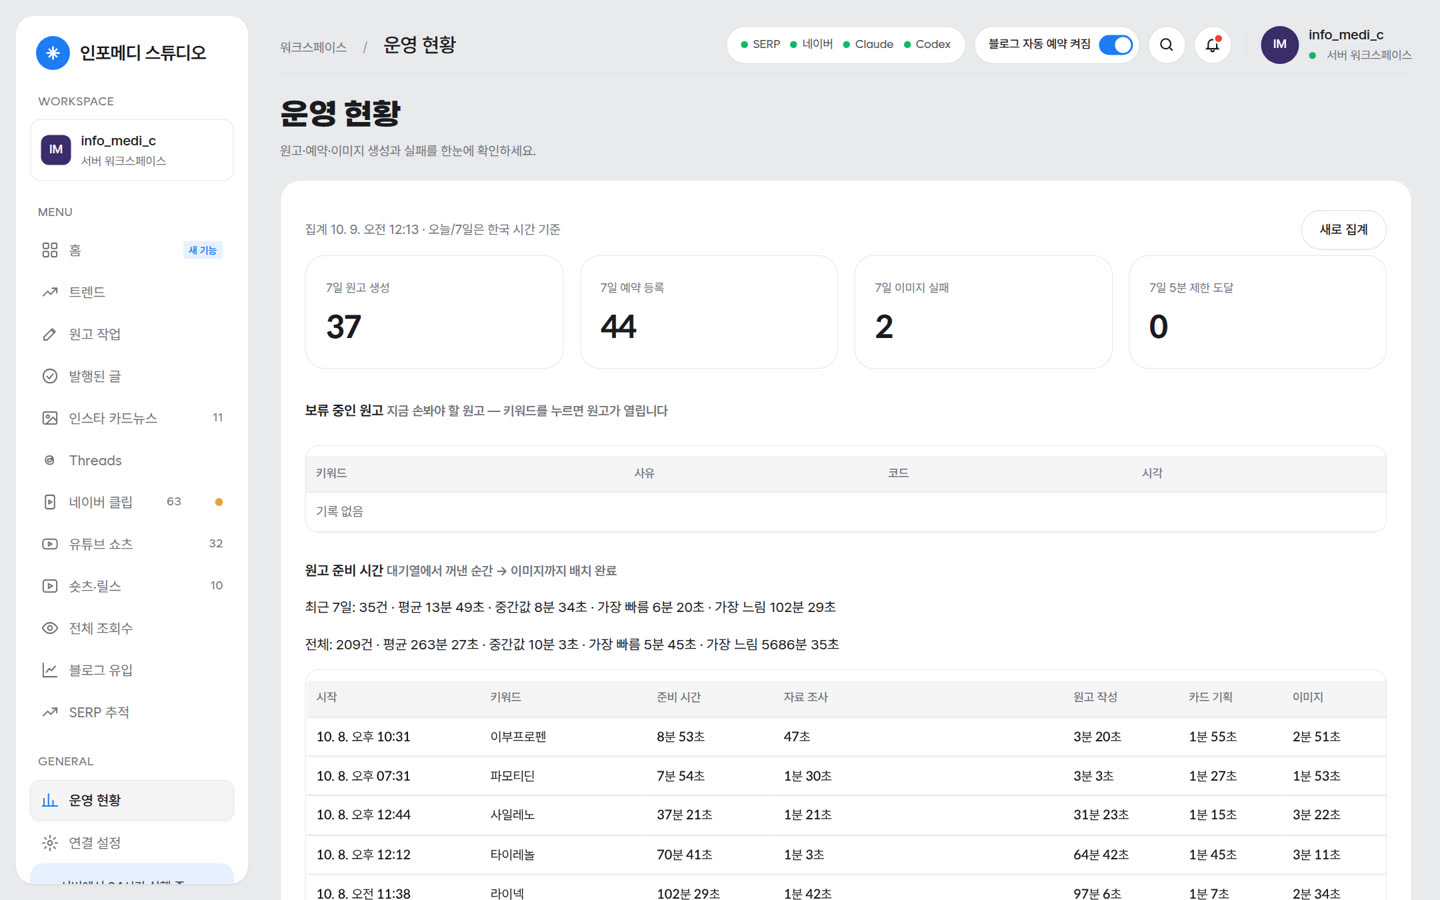Open 원고 작업 menu item

132,334
